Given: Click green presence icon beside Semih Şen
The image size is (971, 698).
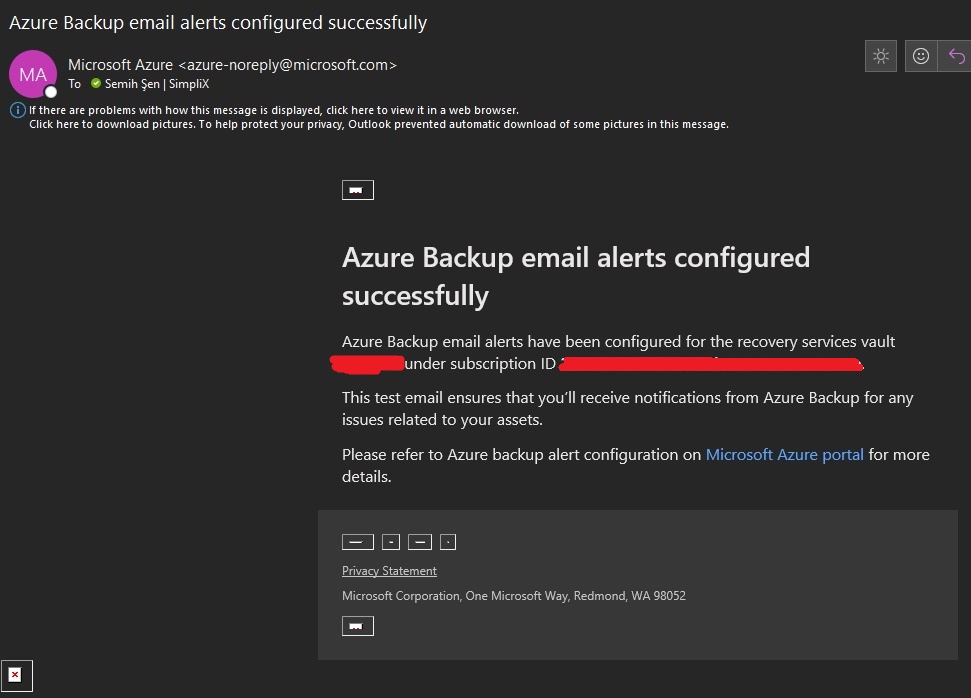Looking at the screenshot, I should click(x=96, y=84).
